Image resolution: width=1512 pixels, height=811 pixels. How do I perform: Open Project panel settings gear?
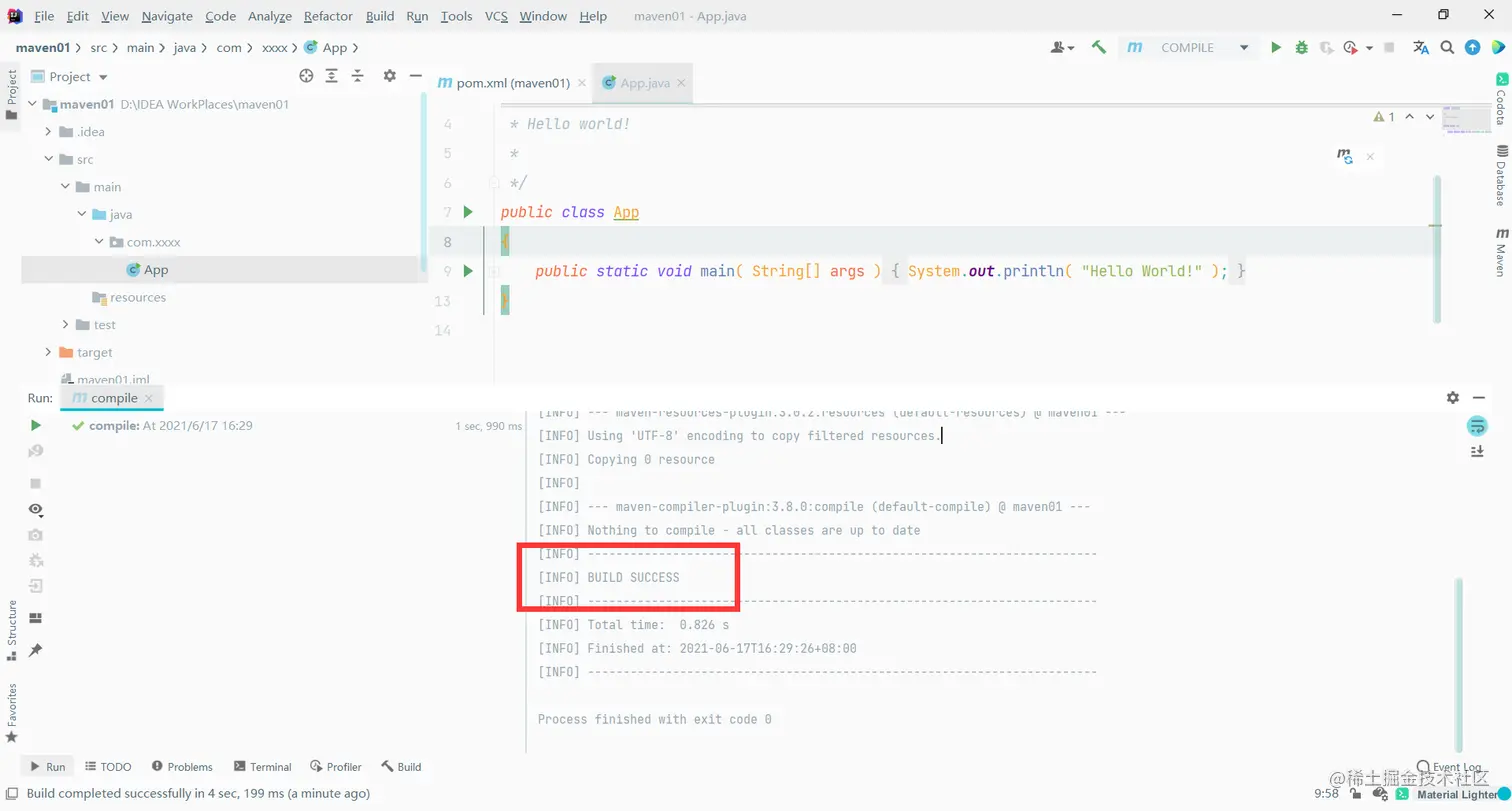coord(390,76)
